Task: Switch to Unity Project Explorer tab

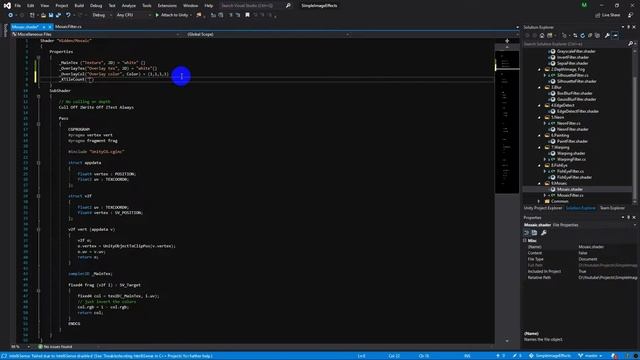Action: 543,208
